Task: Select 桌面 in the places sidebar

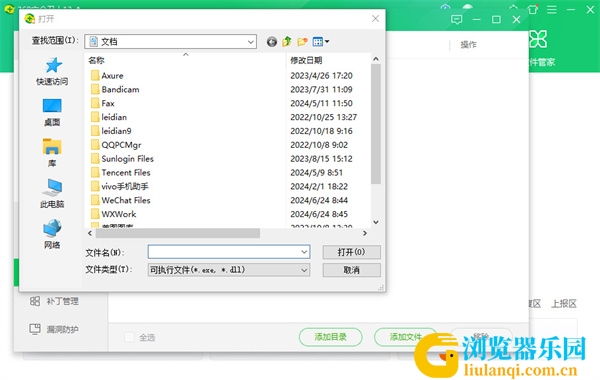Action: [x=52, y=113]
